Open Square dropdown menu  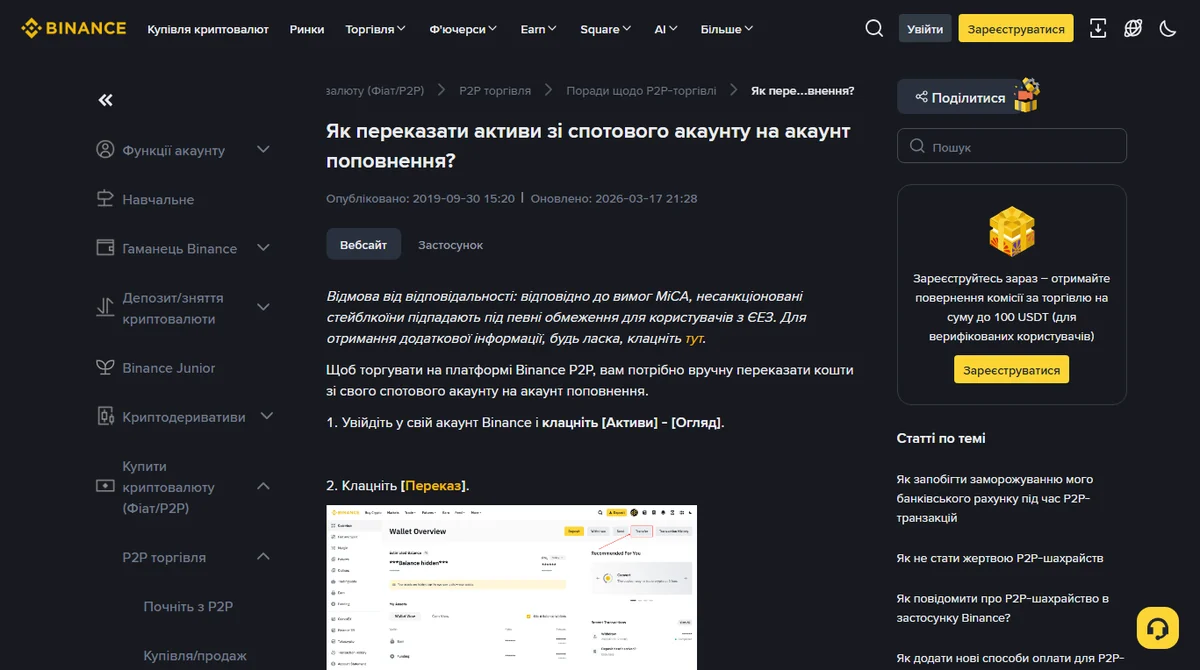click(x=606, y=29)
